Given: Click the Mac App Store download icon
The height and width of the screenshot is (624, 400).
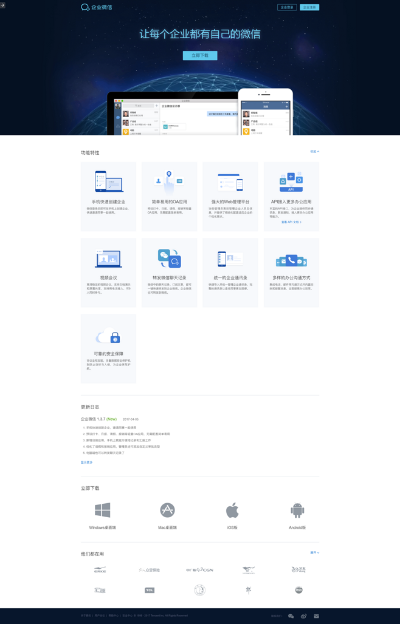Looking at the screenshot, I should coord(167,510).
